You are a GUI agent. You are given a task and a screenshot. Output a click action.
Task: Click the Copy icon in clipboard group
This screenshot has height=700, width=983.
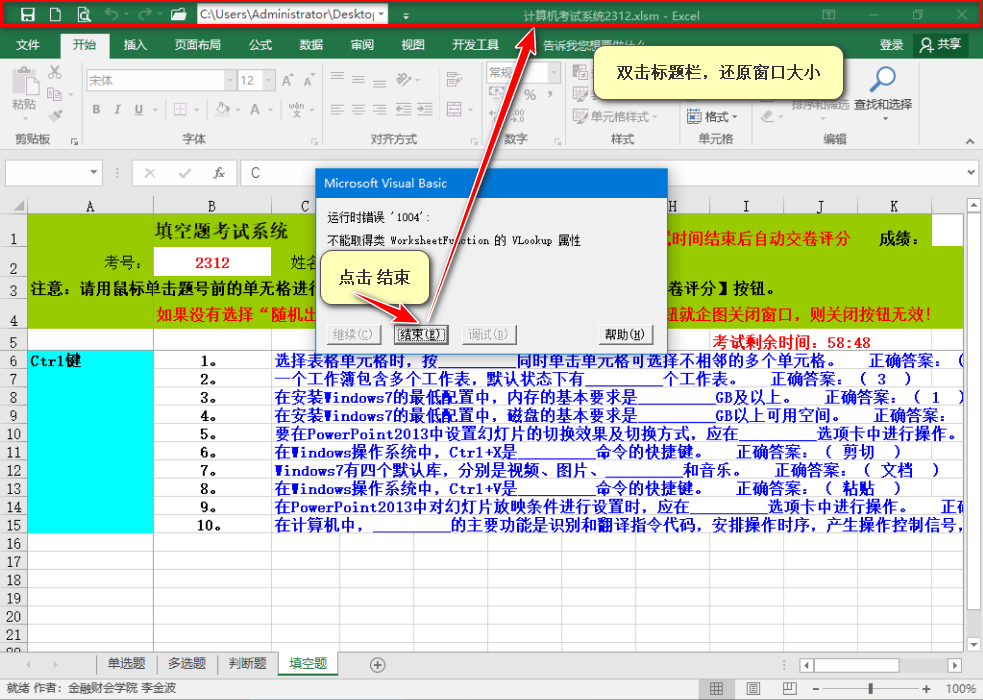pos(55,94)
